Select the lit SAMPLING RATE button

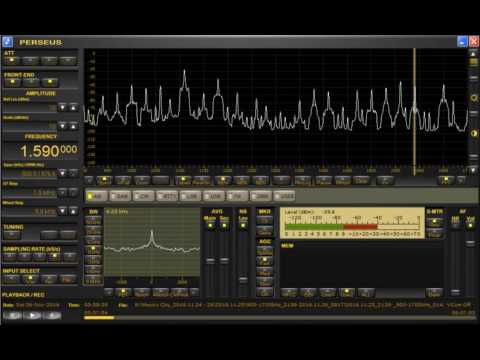click(54, 257)
